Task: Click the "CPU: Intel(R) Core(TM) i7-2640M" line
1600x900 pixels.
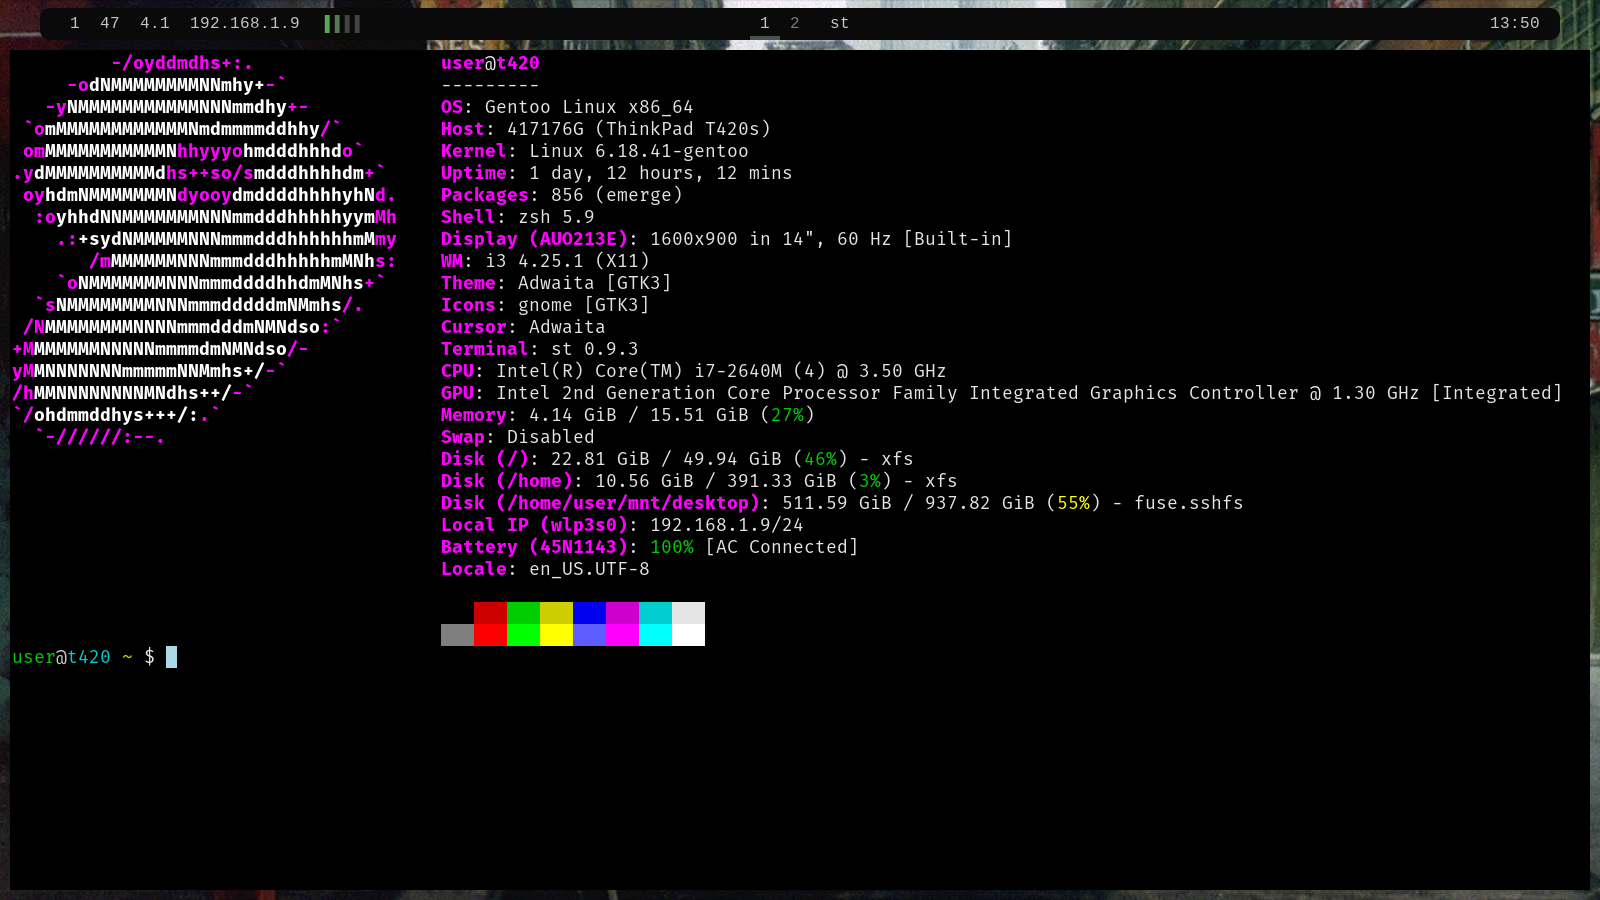Action: click(694, 371)
